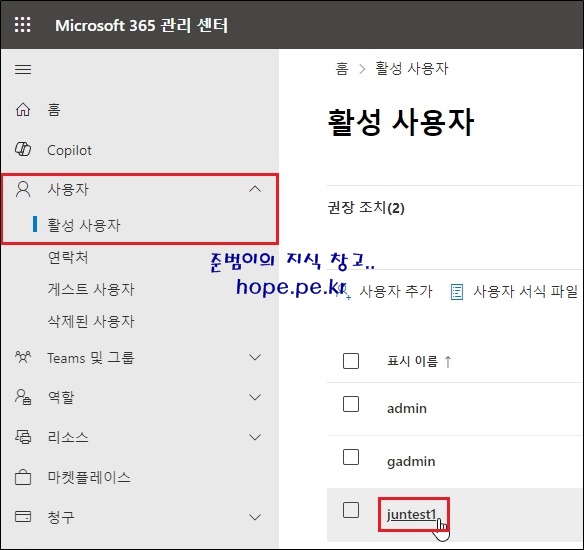Screen dimensions: 584x550
Task: Open the admin user entry
Action: (x=407, y=408)
